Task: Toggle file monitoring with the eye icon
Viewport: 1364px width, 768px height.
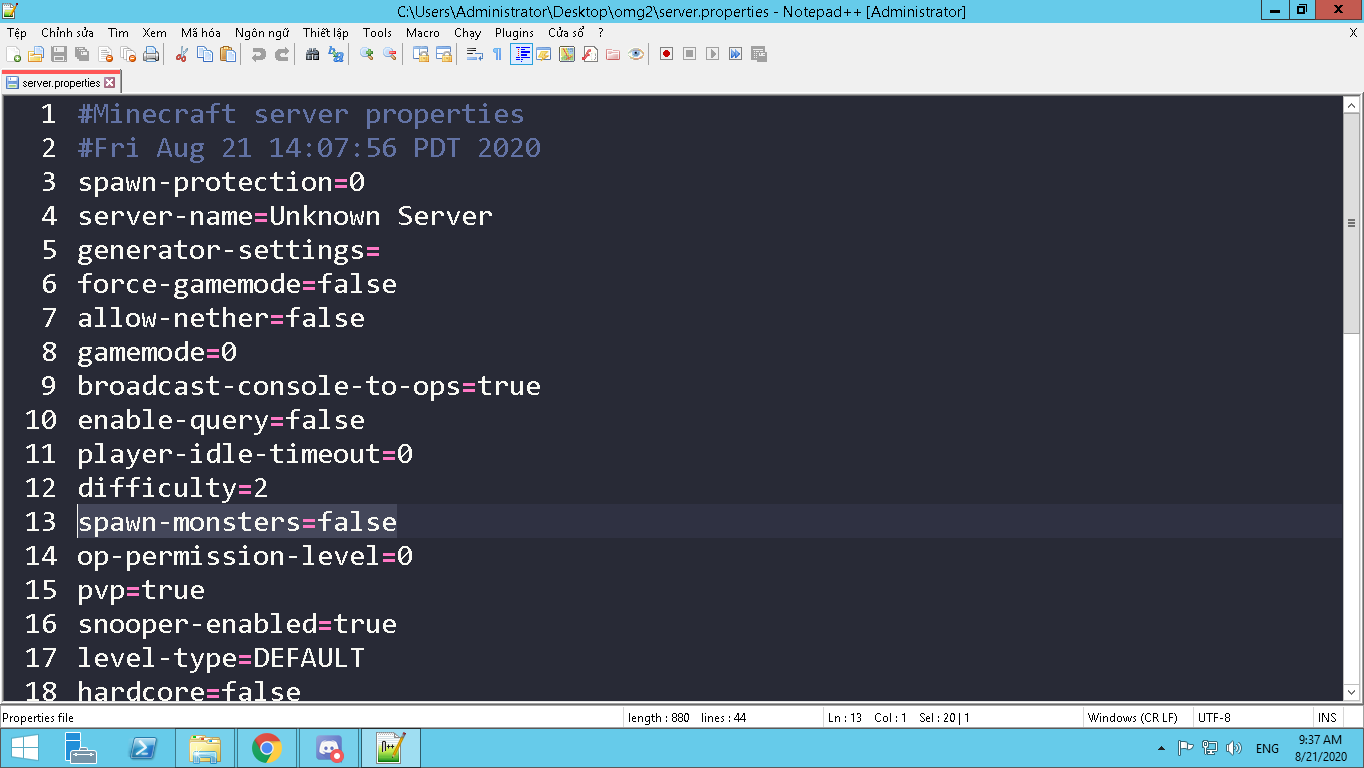Action: click(636, 54)
